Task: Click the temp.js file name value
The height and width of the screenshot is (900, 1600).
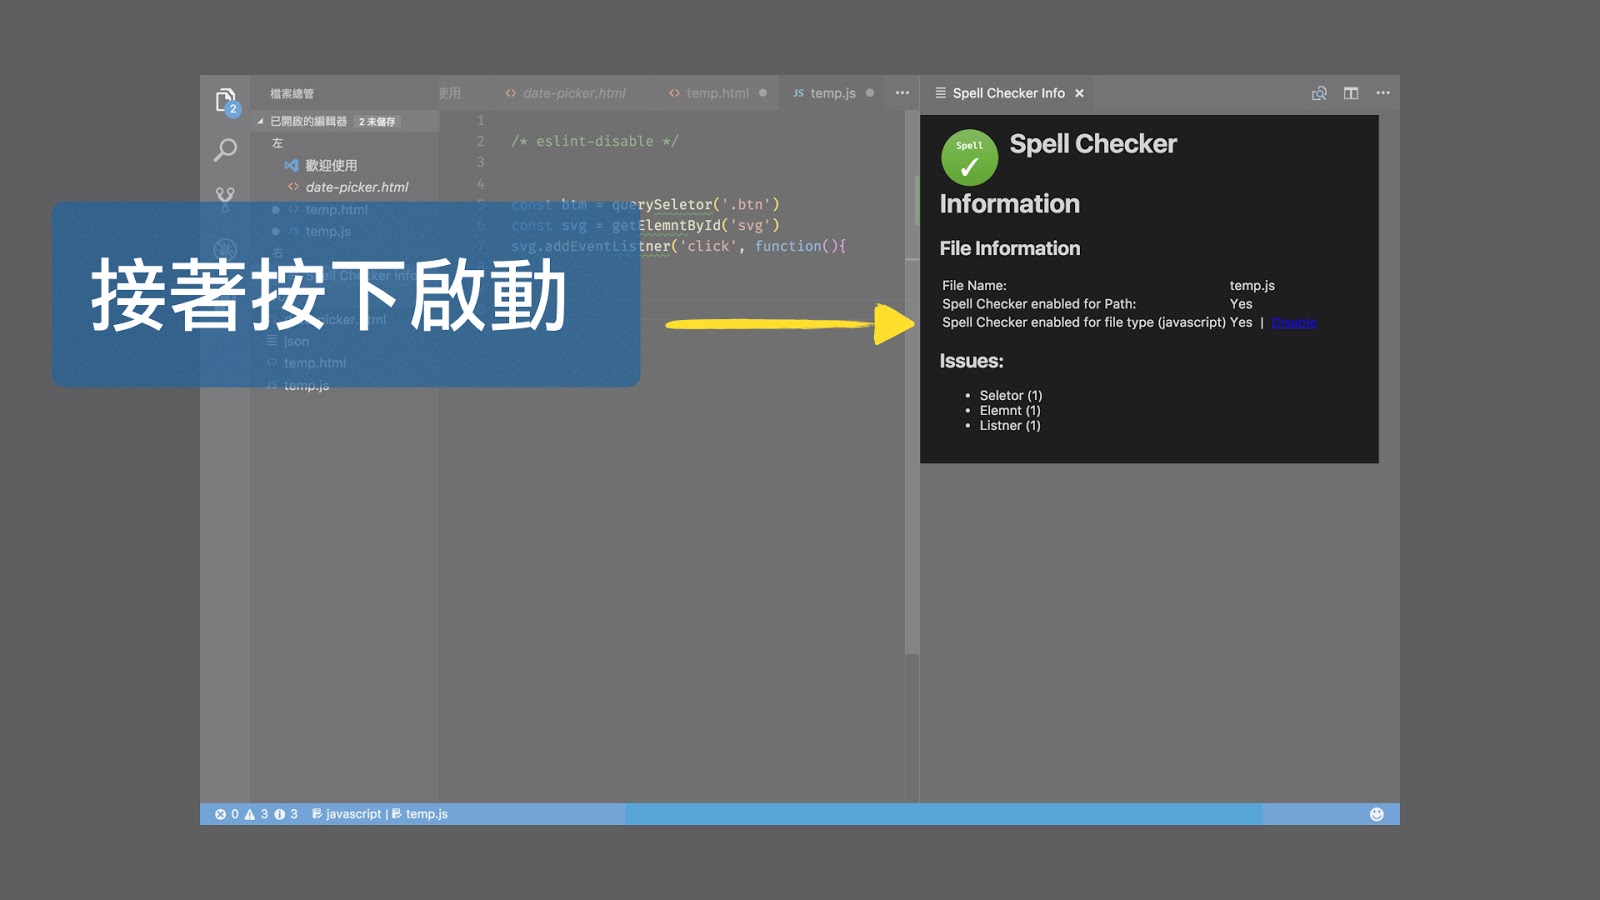Action: (x=1252, y=285)
